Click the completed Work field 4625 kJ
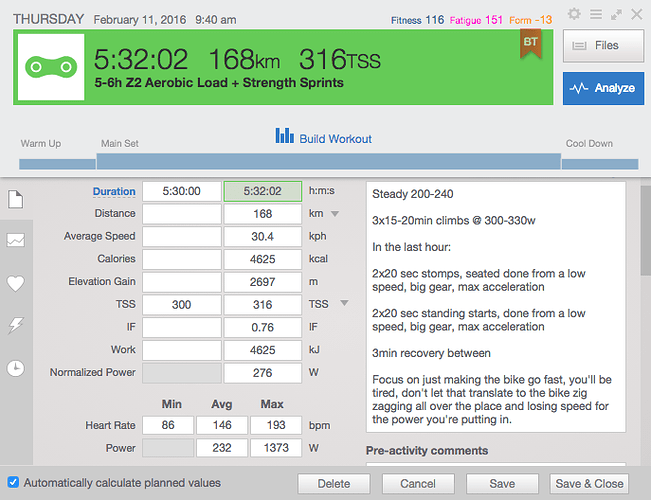651x500 pixels. click(x=262, y=350)
